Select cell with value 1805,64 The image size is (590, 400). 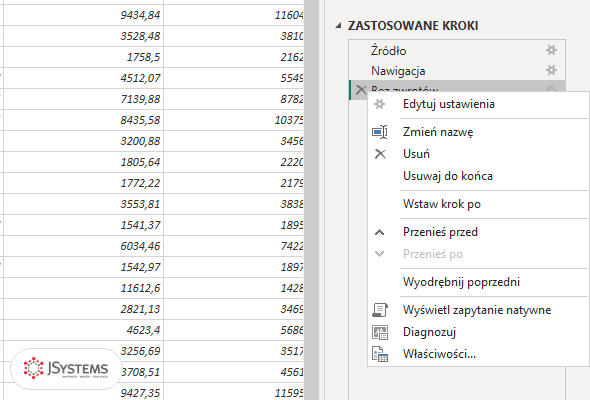(x=84, y=163)
